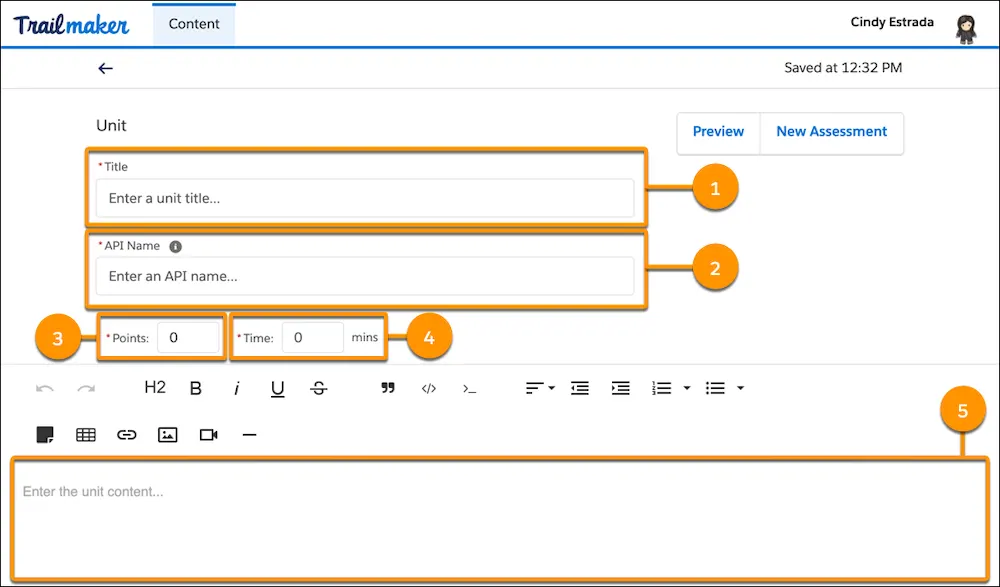Insert an image into the content
The image size is (1000, 587).
(167, 435)
